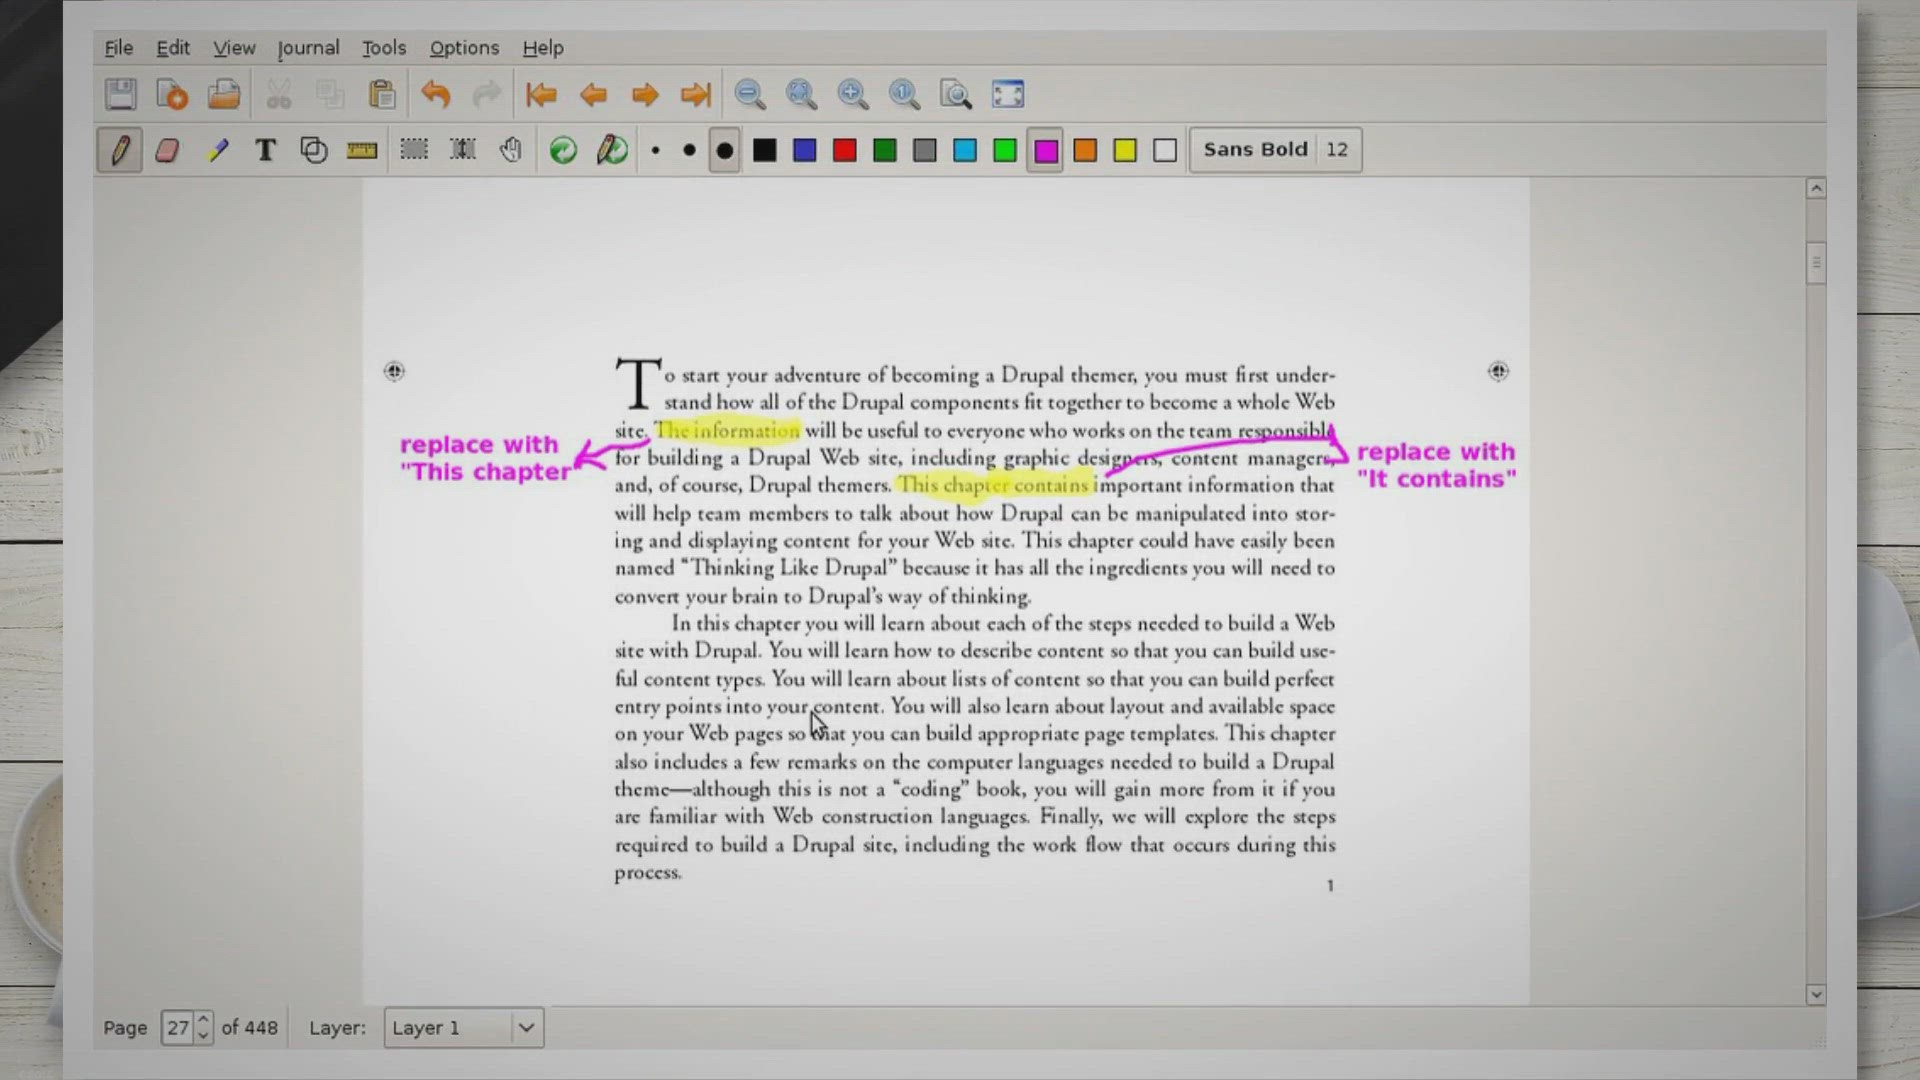Image resolution: width=1920 pixels, height=1080 pixels.
Task: Select the Eraser tool
Action: (167, 149)
